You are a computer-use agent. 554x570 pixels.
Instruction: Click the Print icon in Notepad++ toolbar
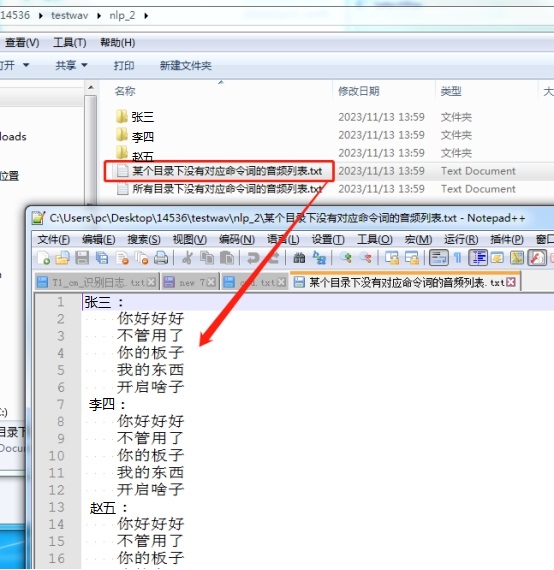(161, 258)
